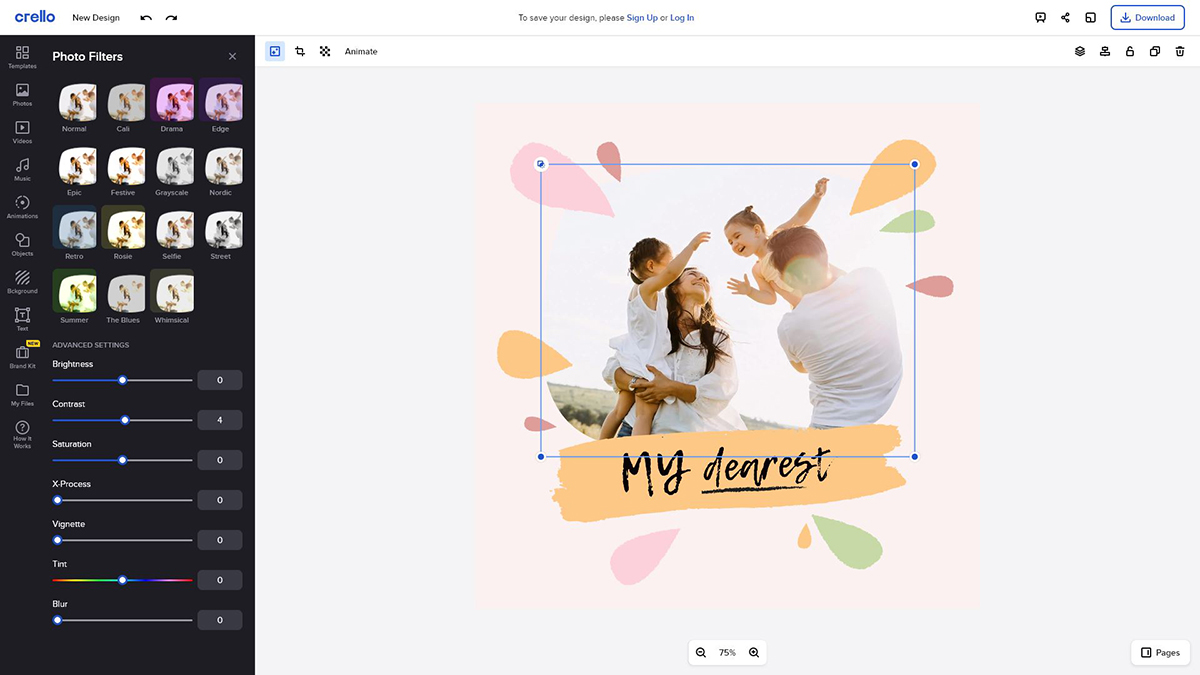
Task: Zoom in with the magnifier plus
Action: [x=754, y=653]
